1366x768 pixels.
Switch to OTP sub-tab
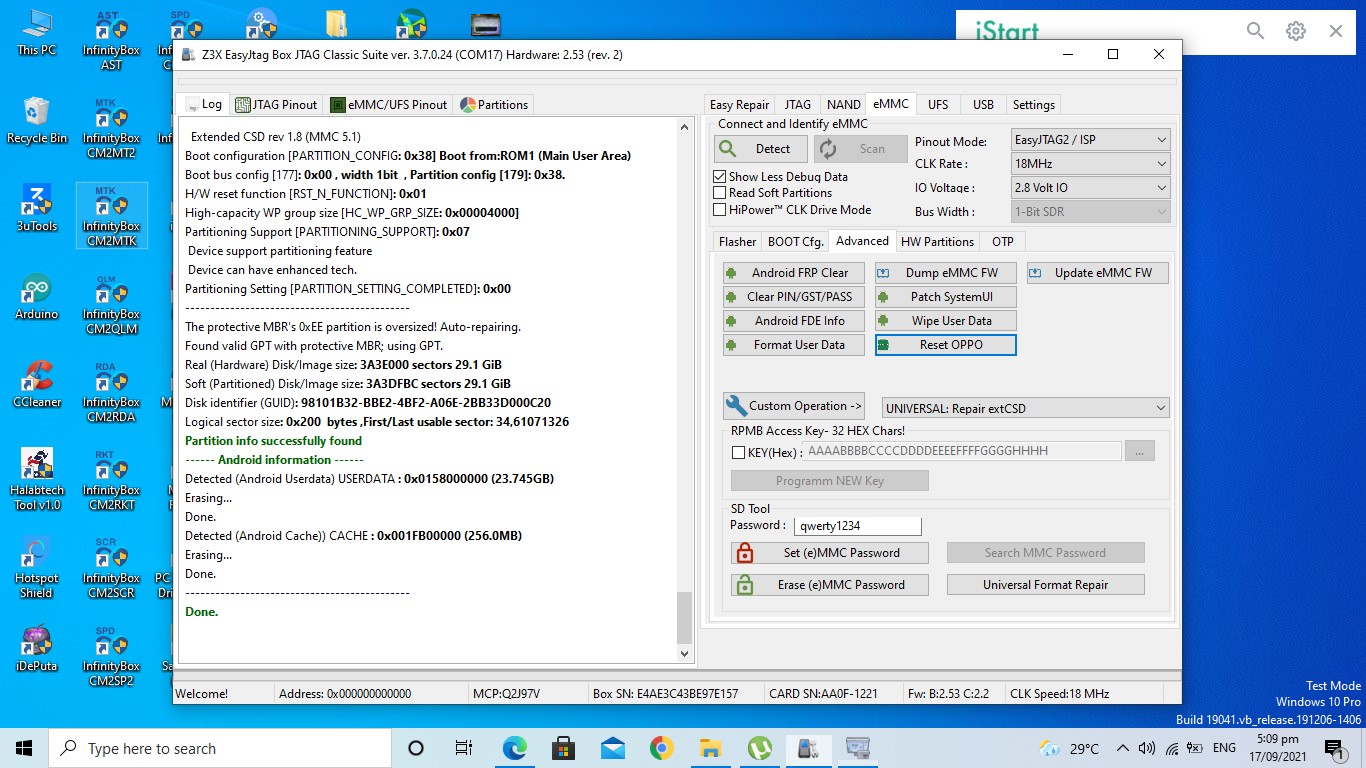[x=1003, y=242]
